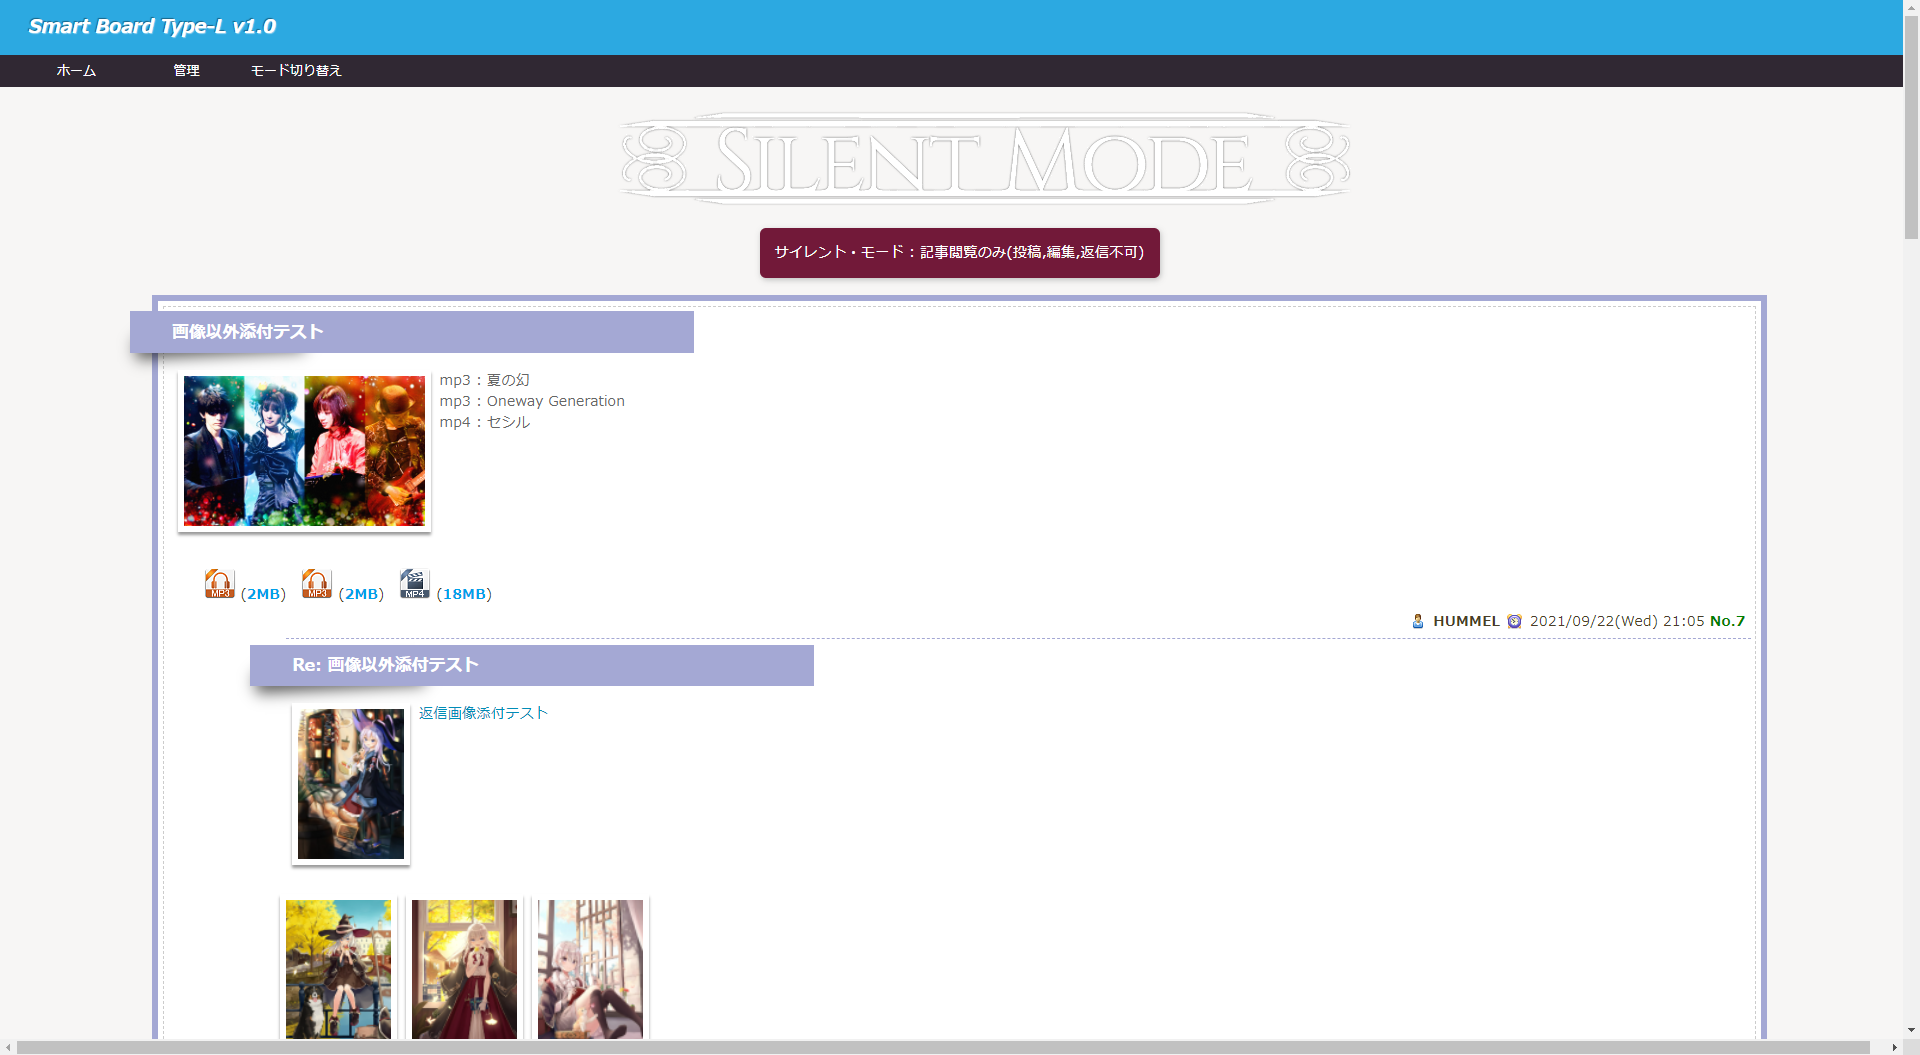The image size is (1920, 1055).
Task: Open the 管理 menu item
Action: [186, 70]
